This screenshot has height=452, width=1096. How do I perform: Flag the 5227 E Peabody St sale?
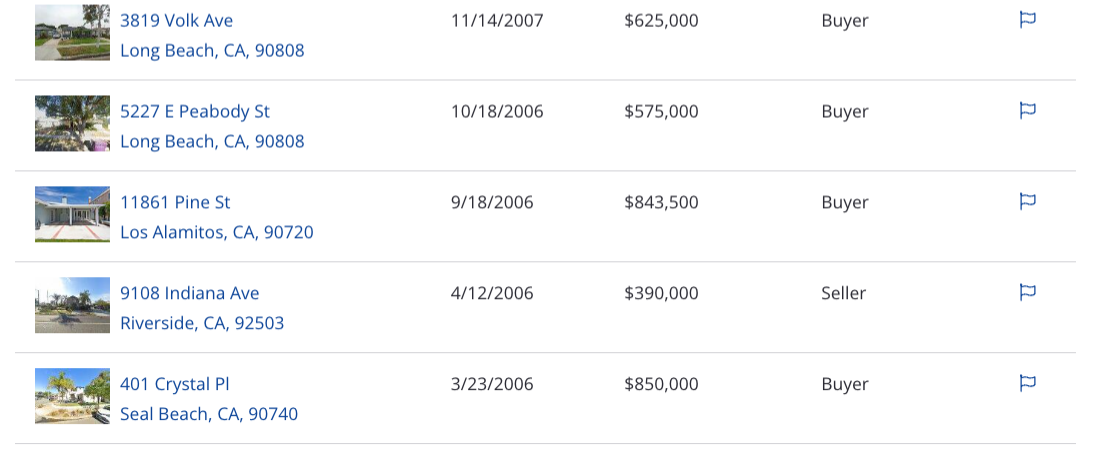(x=1027, y=110)
